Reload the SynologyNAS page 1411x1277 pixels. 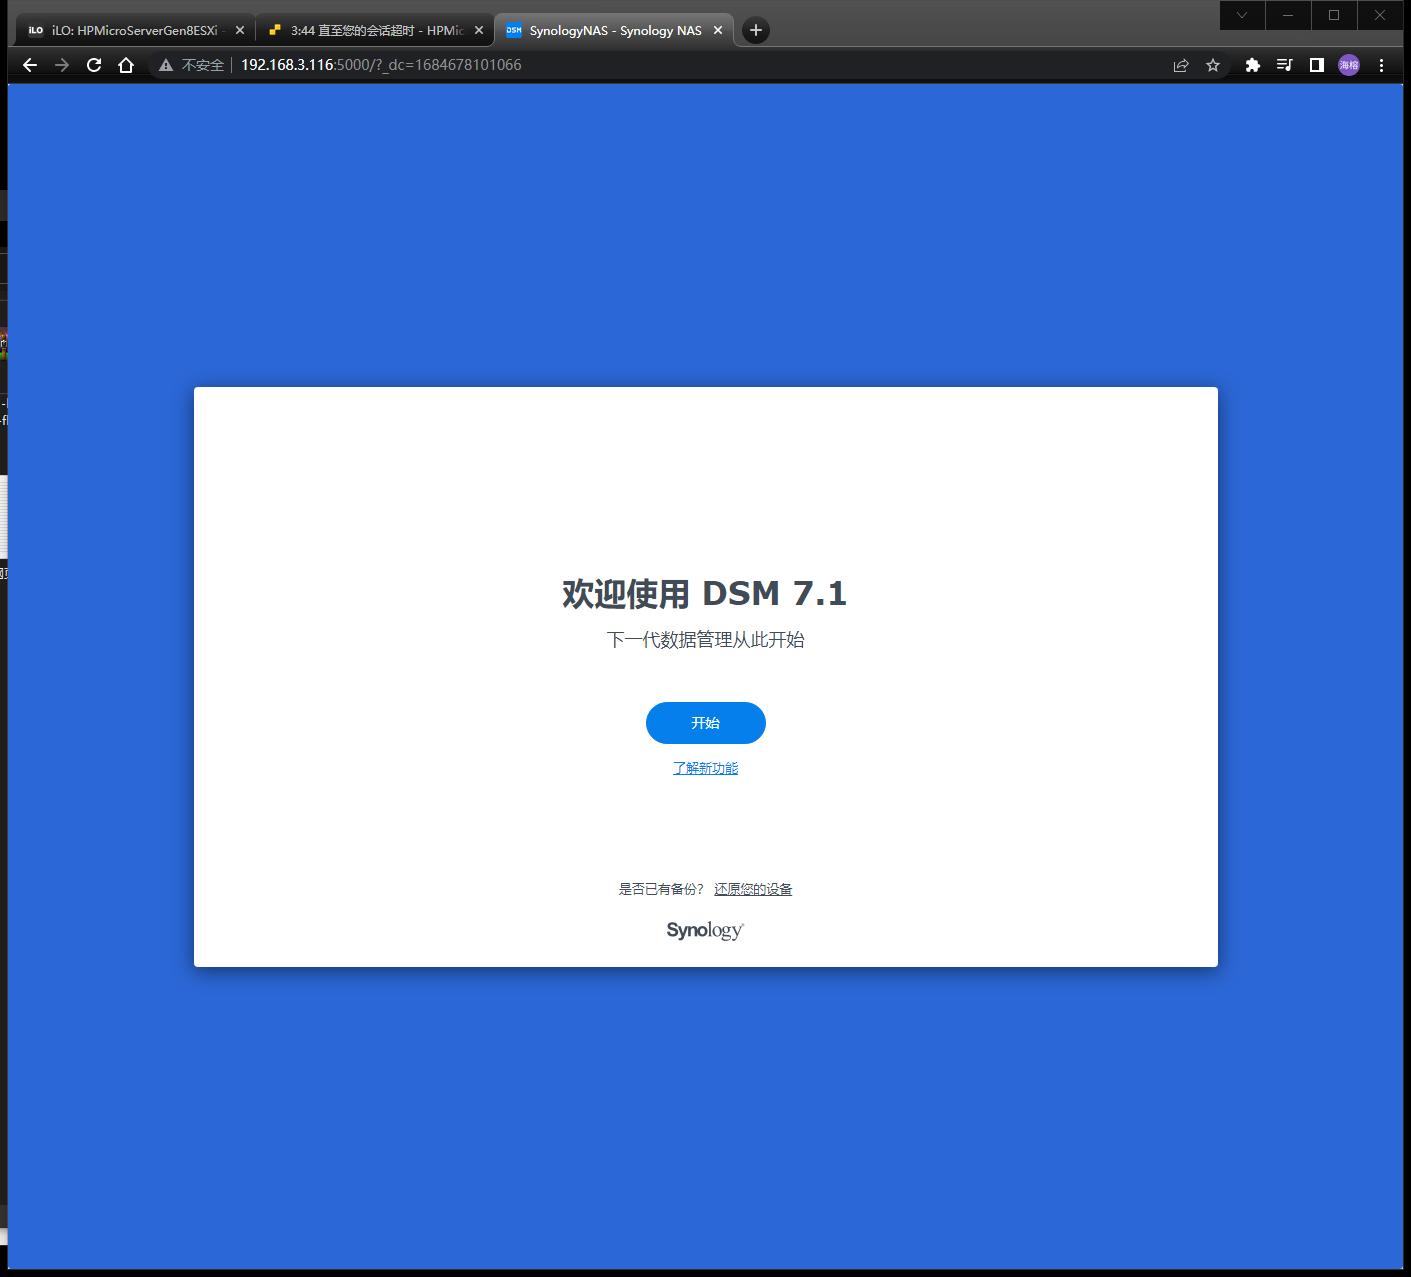coord(94,65)
